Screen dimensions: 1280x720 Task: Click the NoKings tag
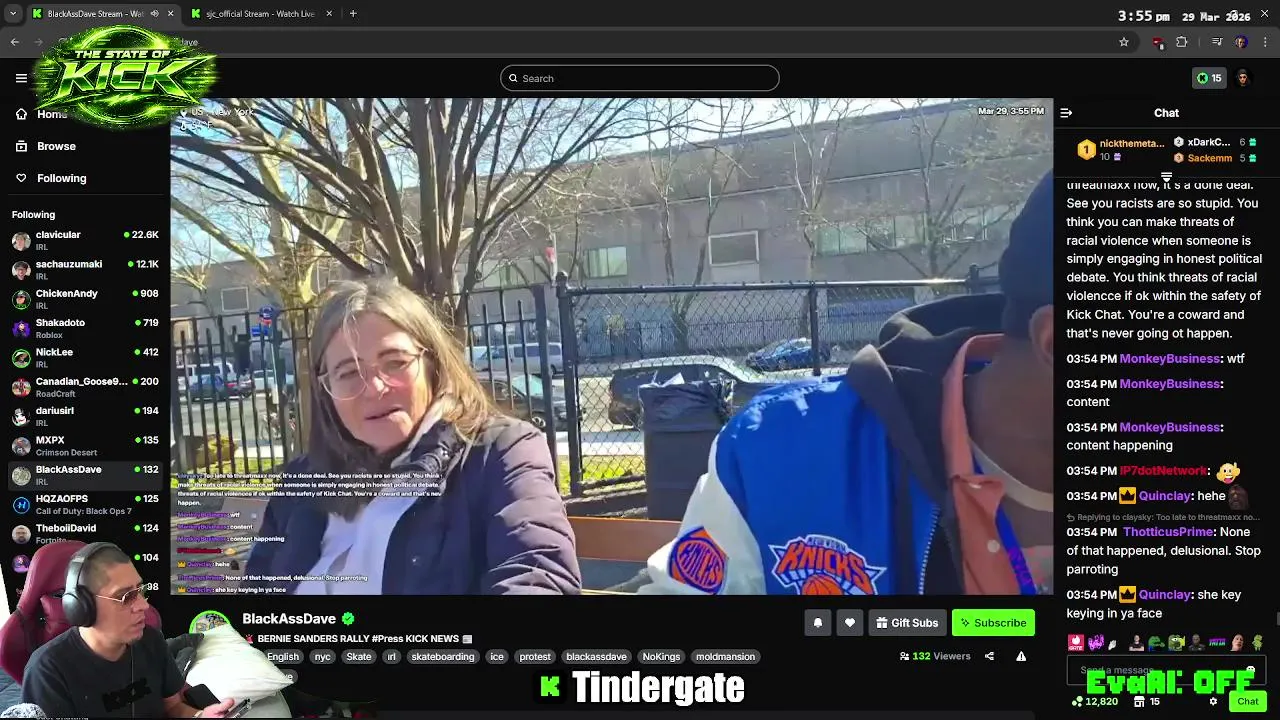661,657
